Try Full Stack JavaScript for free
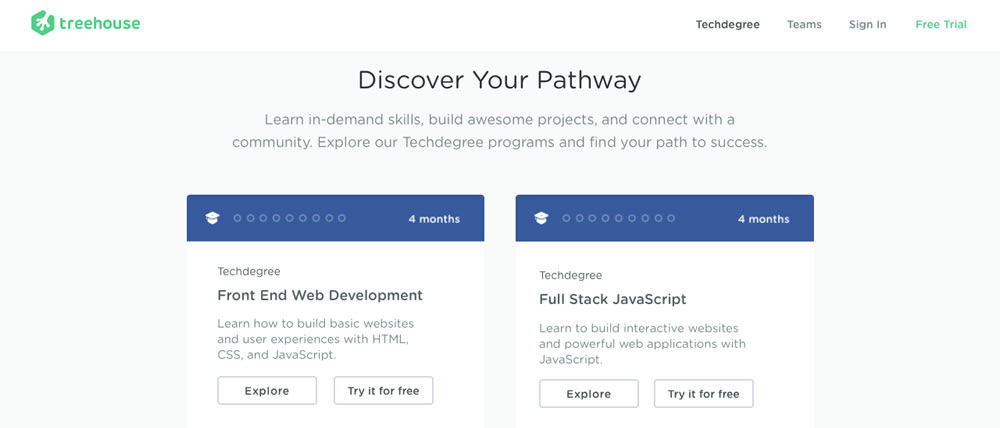 [x=703, y=394]
